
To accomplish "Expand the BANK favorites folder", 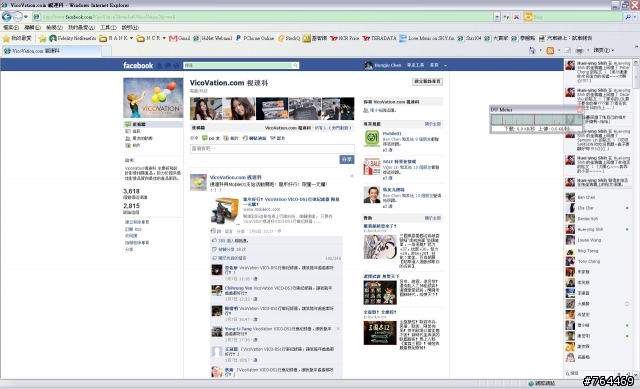I will coord(116,38).
